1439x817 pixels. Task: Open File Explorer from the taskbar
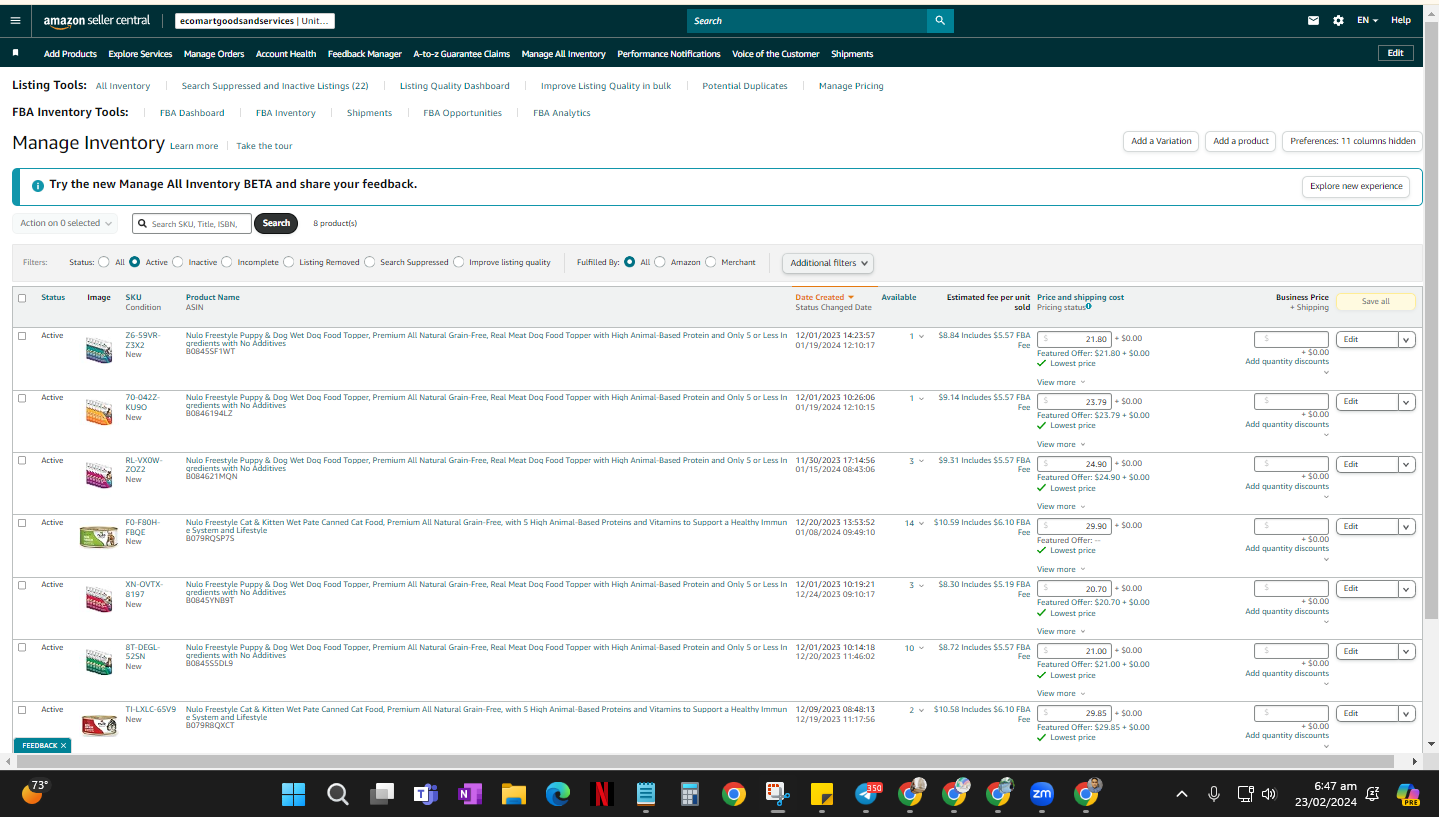(x=513, y=795)
